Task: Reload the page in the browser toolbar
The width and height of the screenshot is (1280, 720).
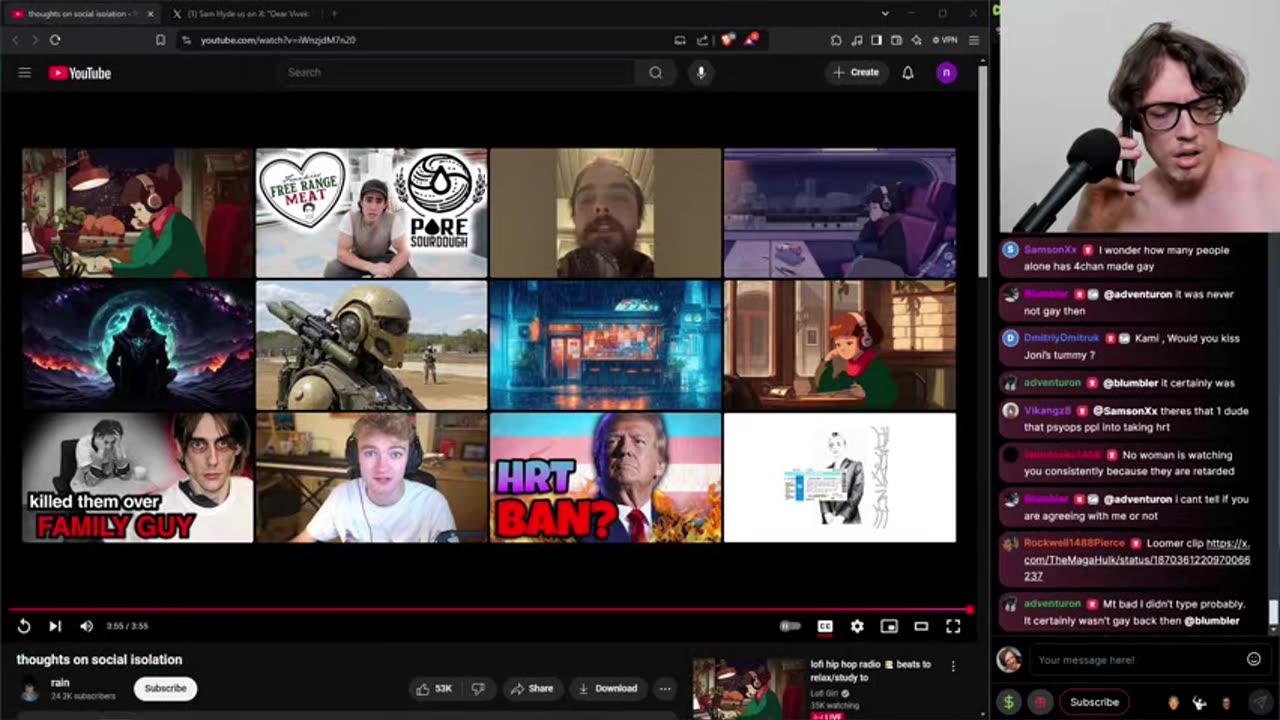Action: point(55,40)
